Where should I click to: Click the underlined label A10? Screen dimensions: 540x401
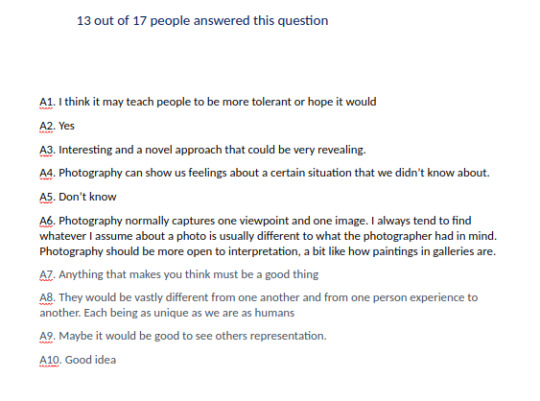tap(50, 360)
